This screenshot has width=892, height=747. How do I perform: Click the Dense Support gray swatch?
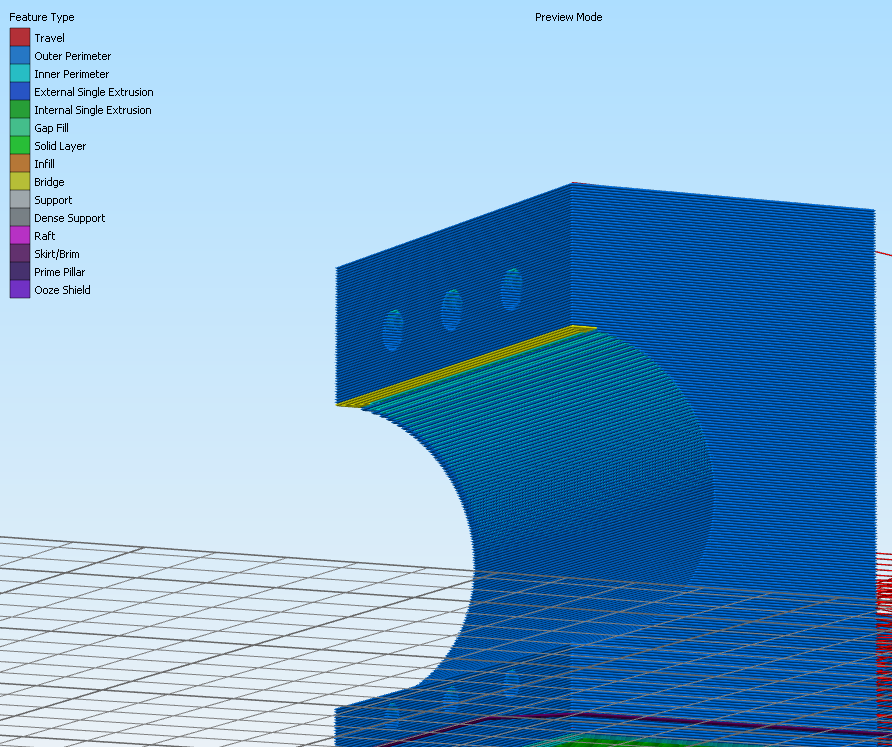[x=20, y=217]
